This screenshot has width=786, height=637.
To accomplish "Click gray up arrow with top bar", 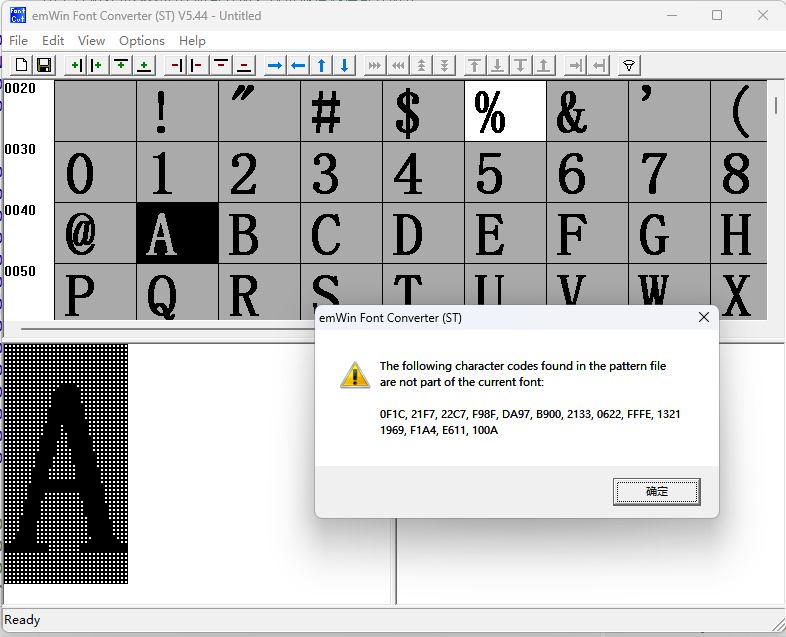I will click(x=475, y=65).
